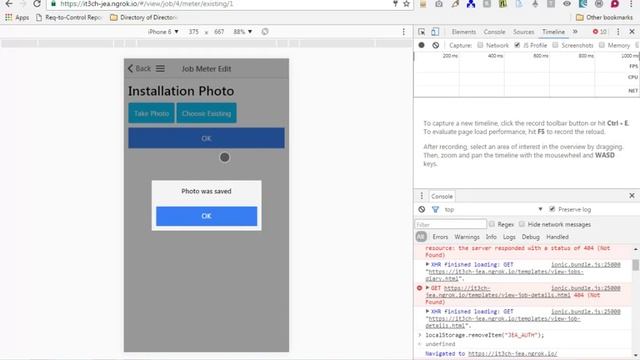Start timeline recording with record button
The height and width of the screenshot is (360, 640).
(x=422, y=45)
